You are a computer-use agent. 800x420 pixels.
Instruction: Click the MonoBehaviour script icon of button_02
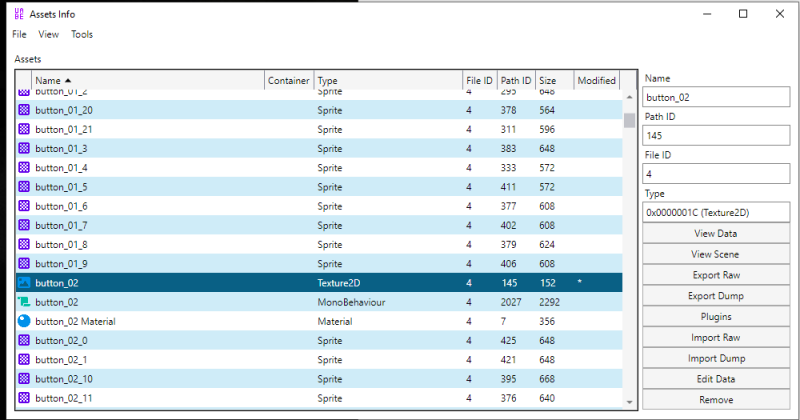[24, 302]
